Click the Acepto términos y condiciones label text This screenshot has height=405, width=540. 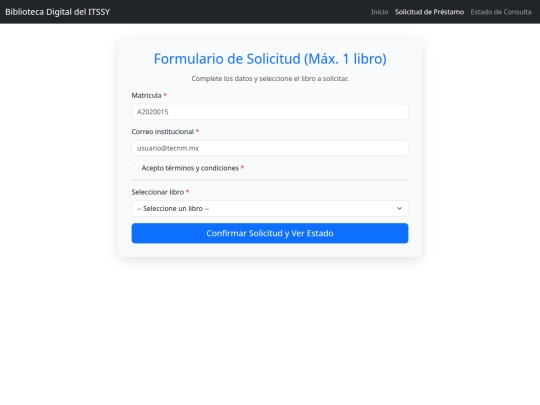pyautogui.click(x=190, y=168)
